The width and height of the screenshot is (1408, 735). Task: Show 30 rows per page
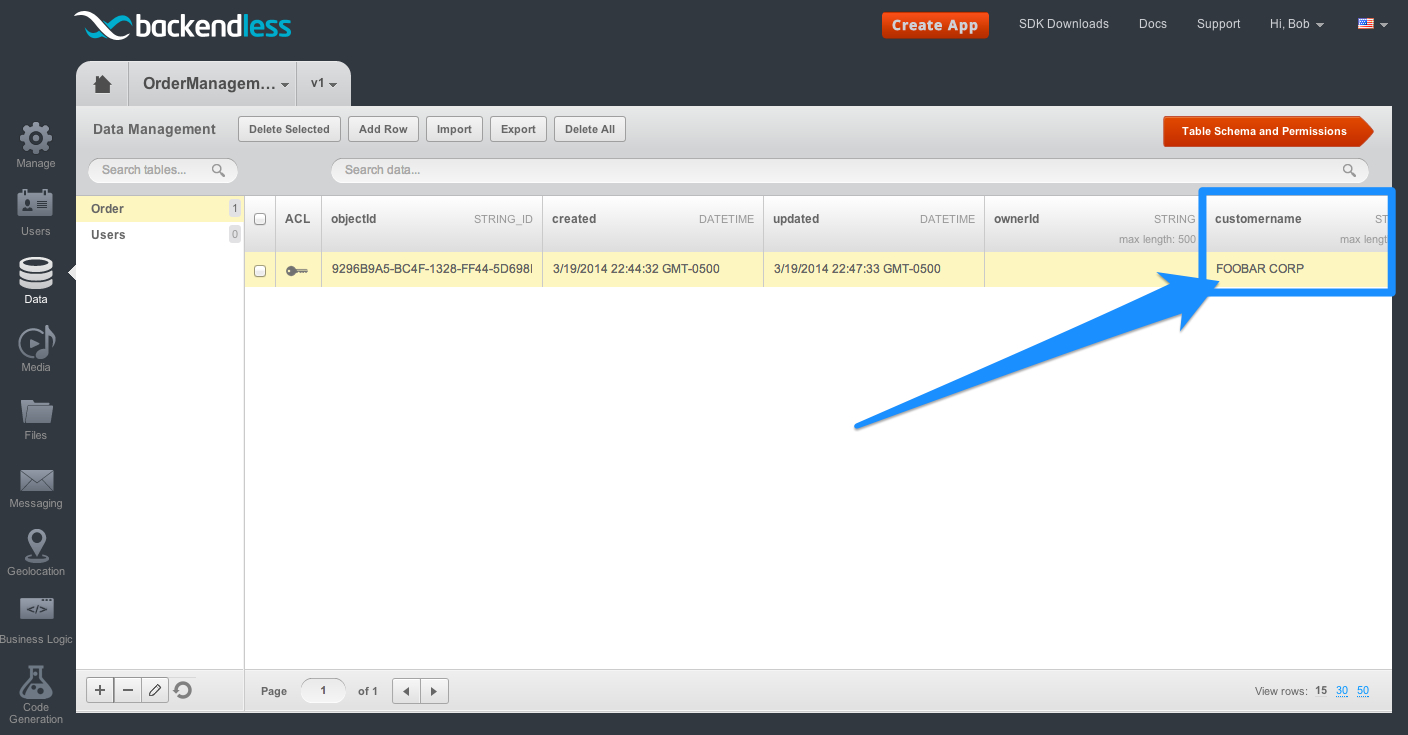click(x=1342, y=691)
